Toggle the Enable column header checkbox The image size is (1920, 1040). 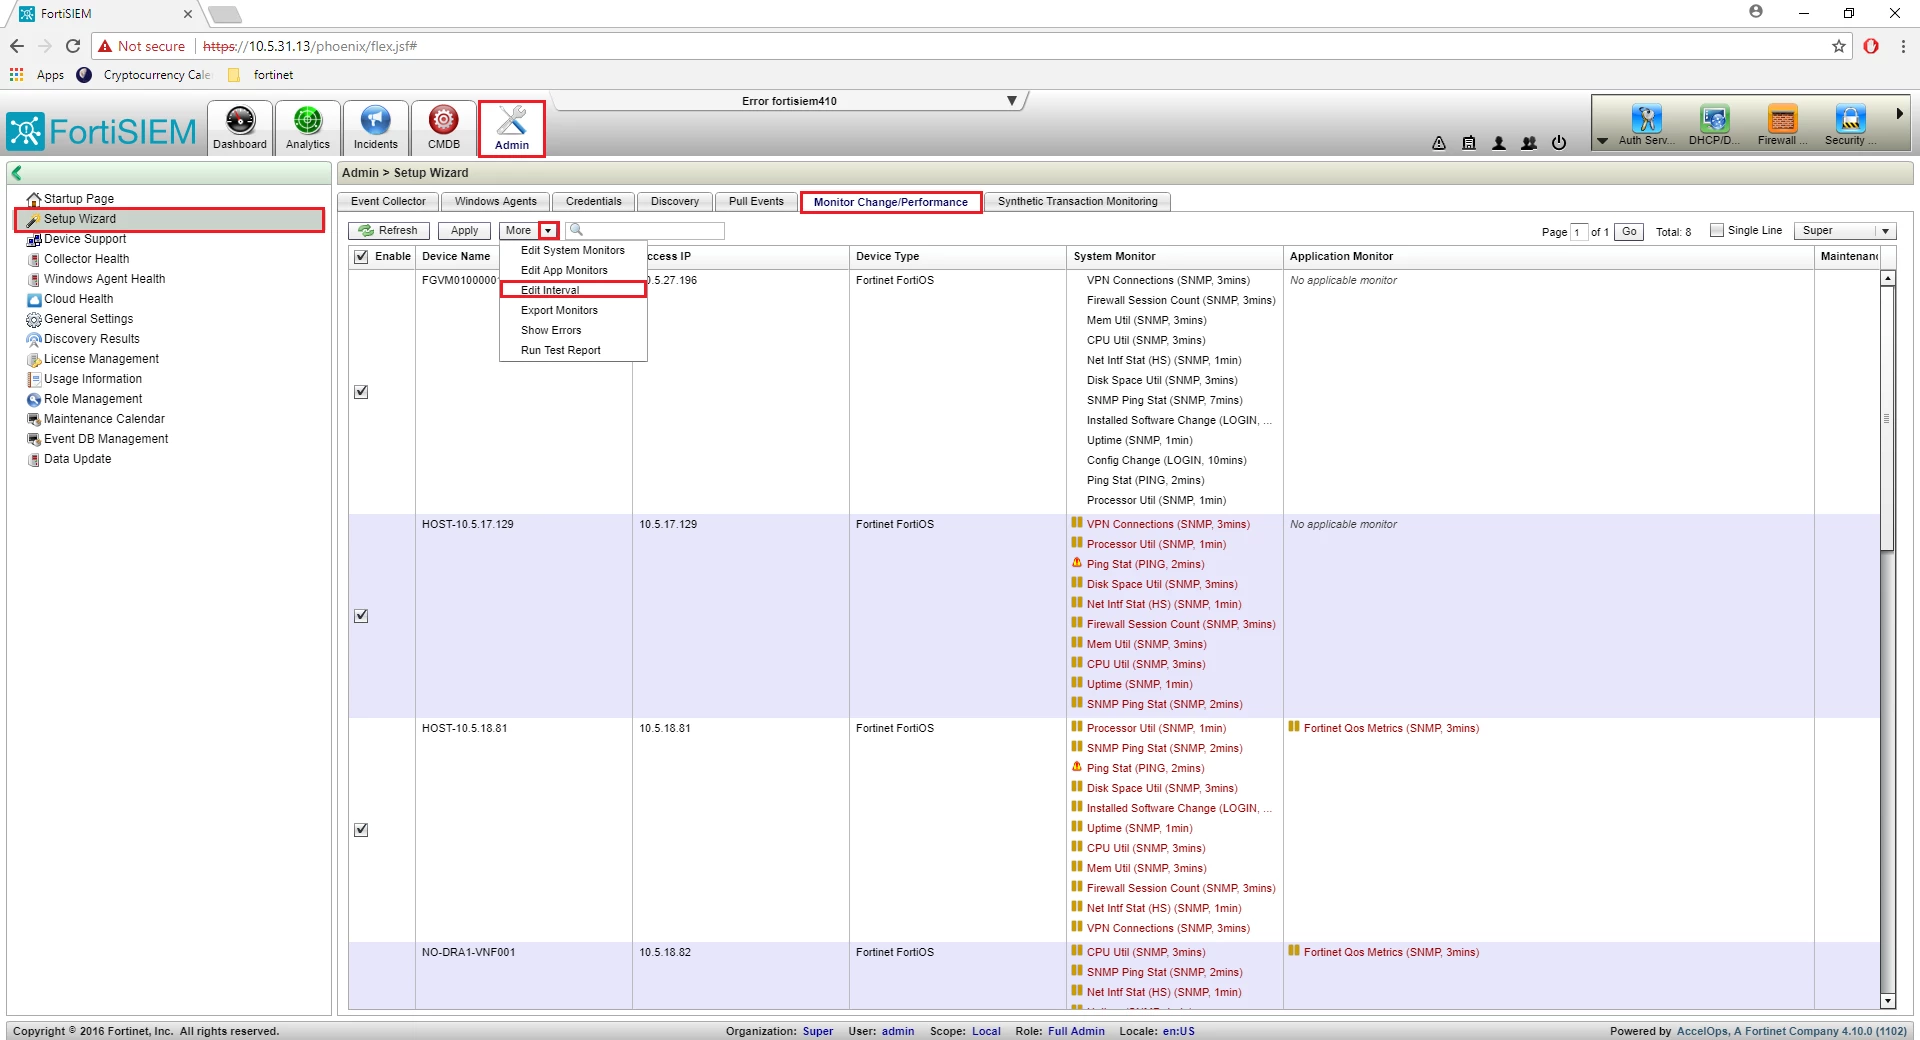point(361,257)
